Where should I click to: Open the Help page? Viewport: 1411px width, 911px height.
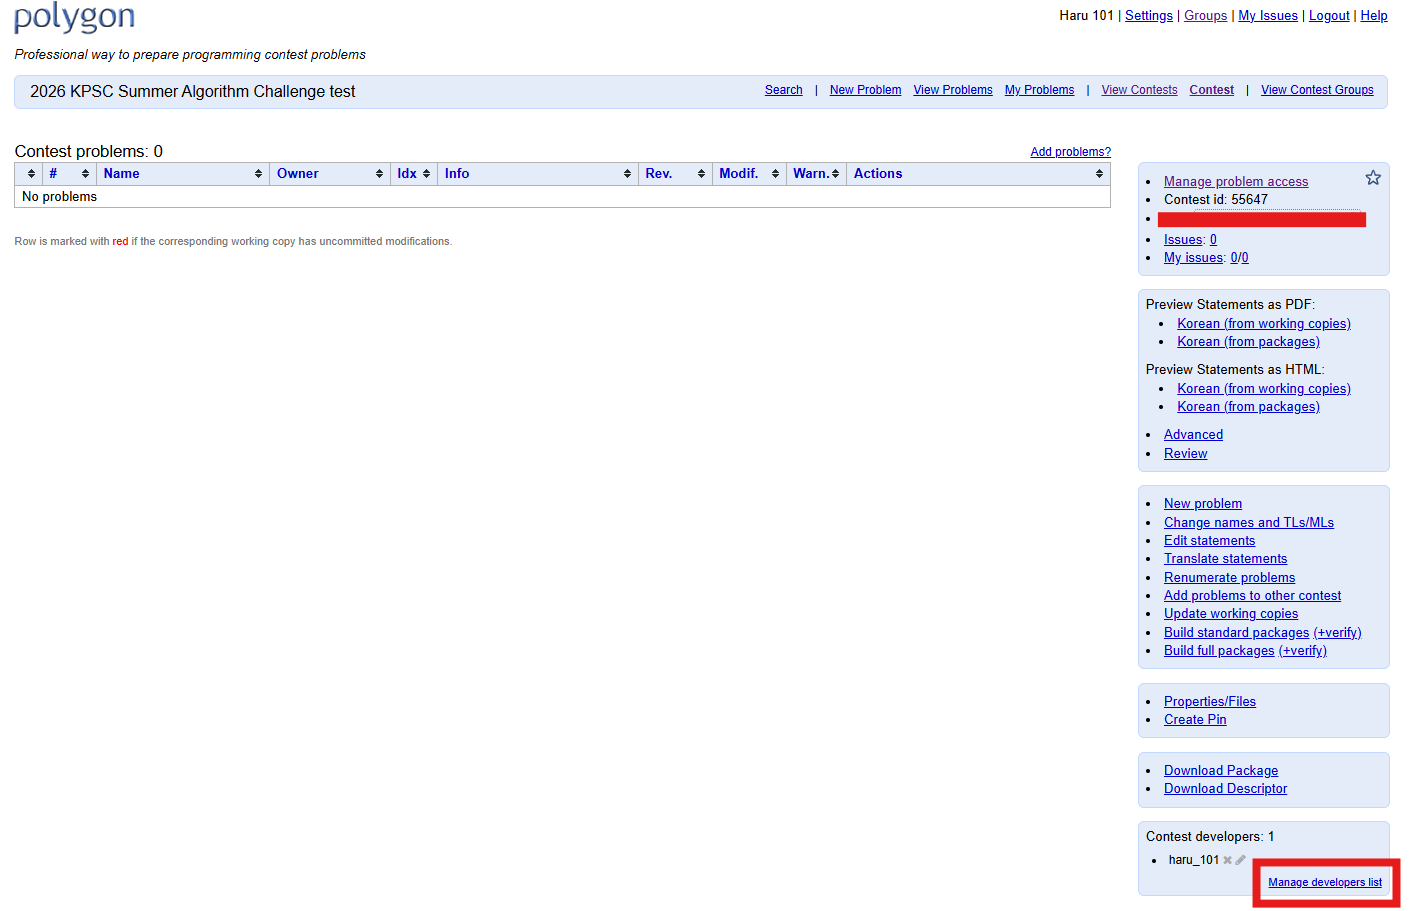tap(1374, 16)
